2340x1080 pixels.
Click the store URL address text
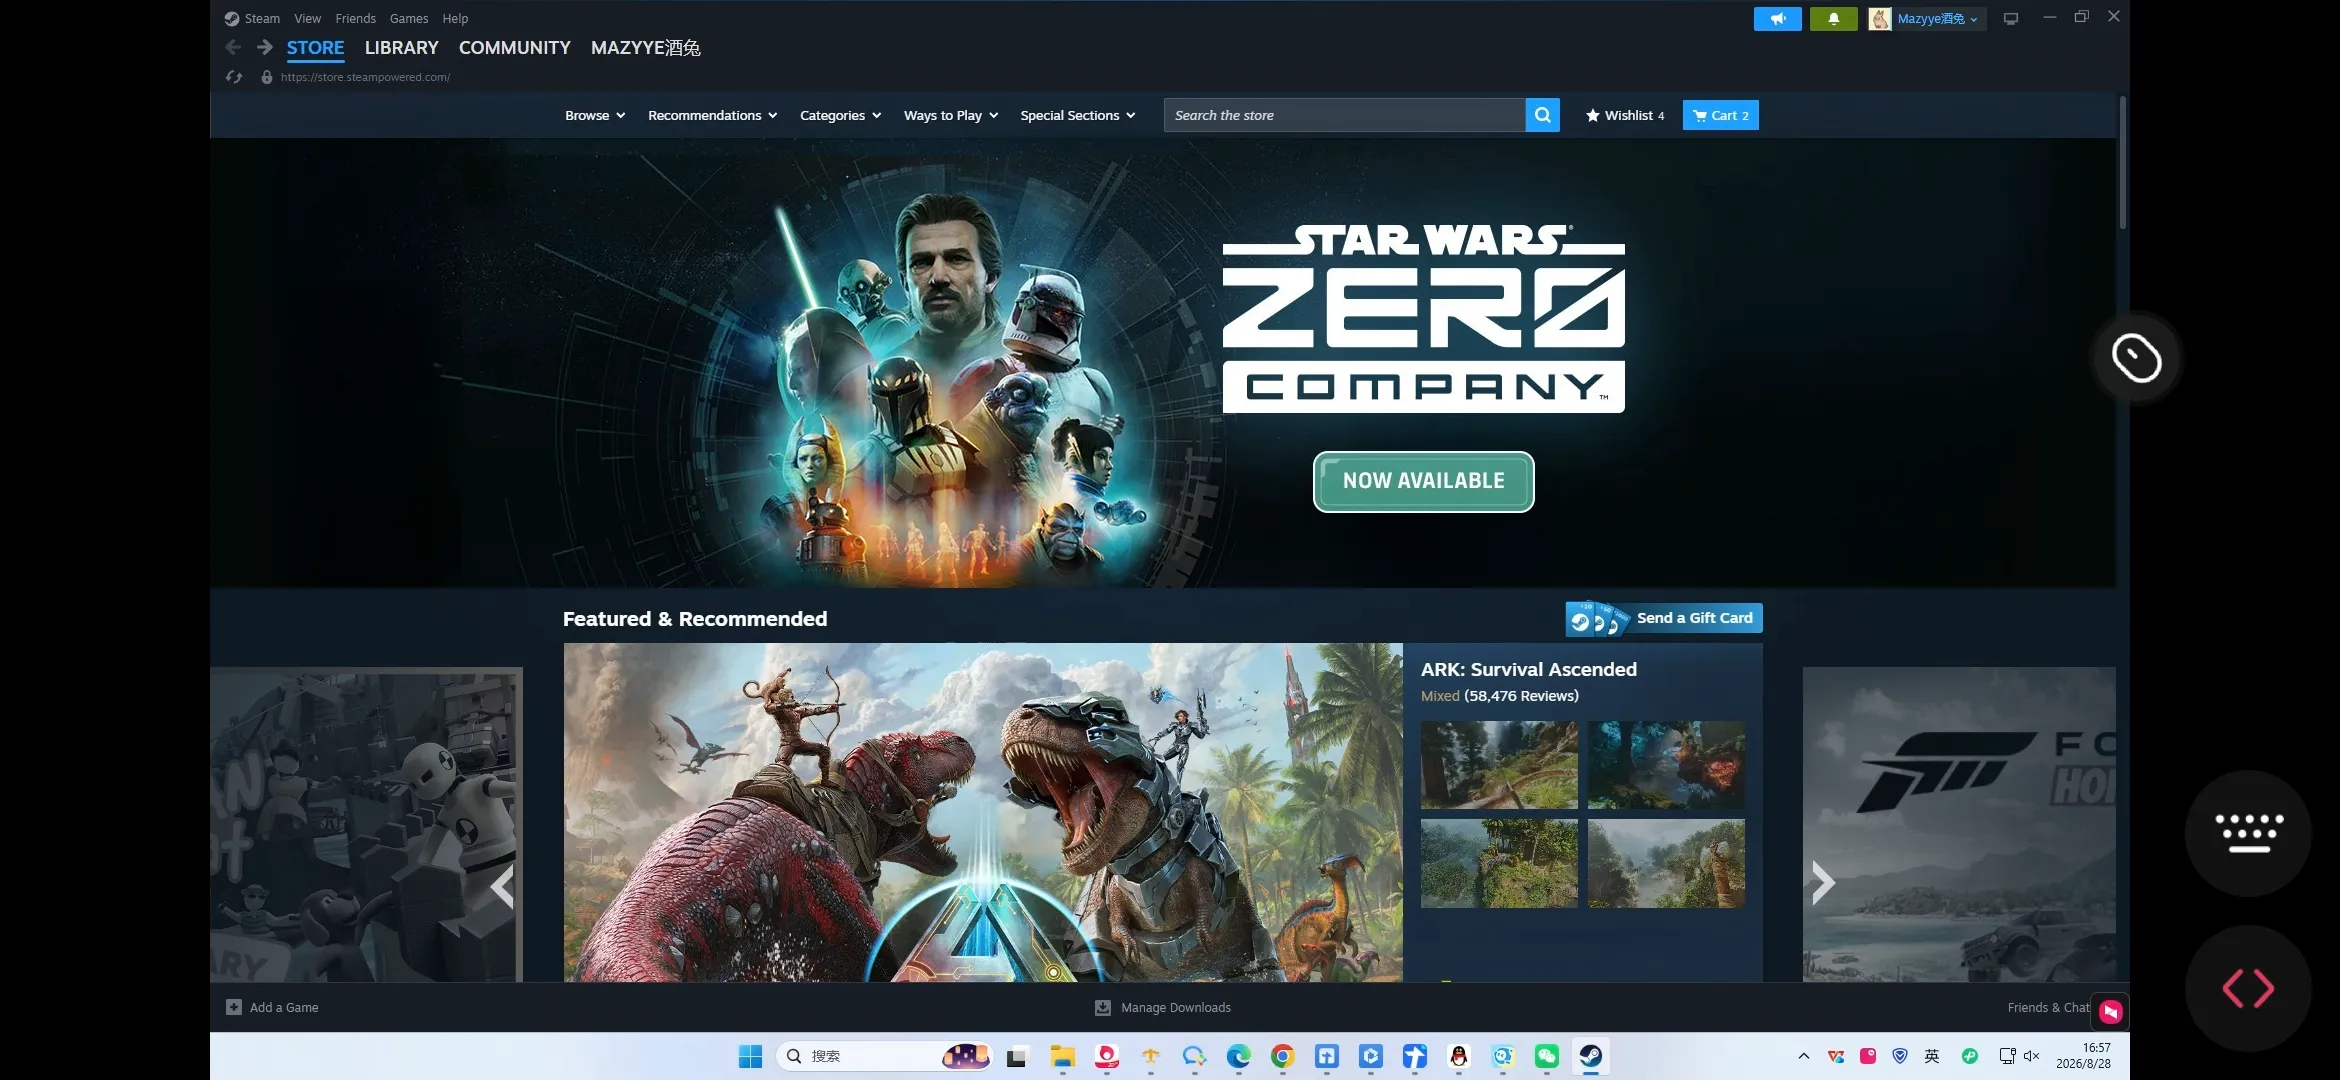pyautogui.click(x=365, y=77)
